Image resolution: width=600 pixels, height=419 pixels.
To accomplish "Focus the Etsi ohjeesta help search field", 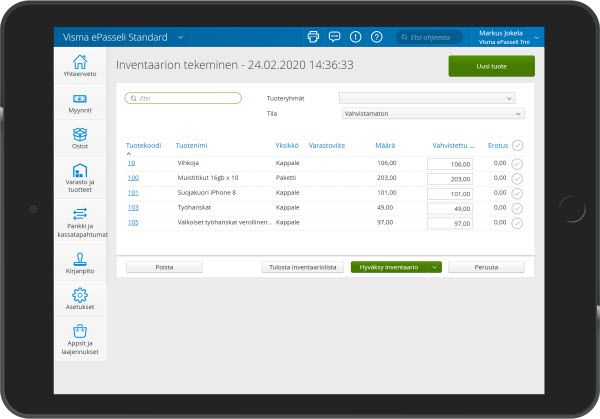I will [429, 37].
